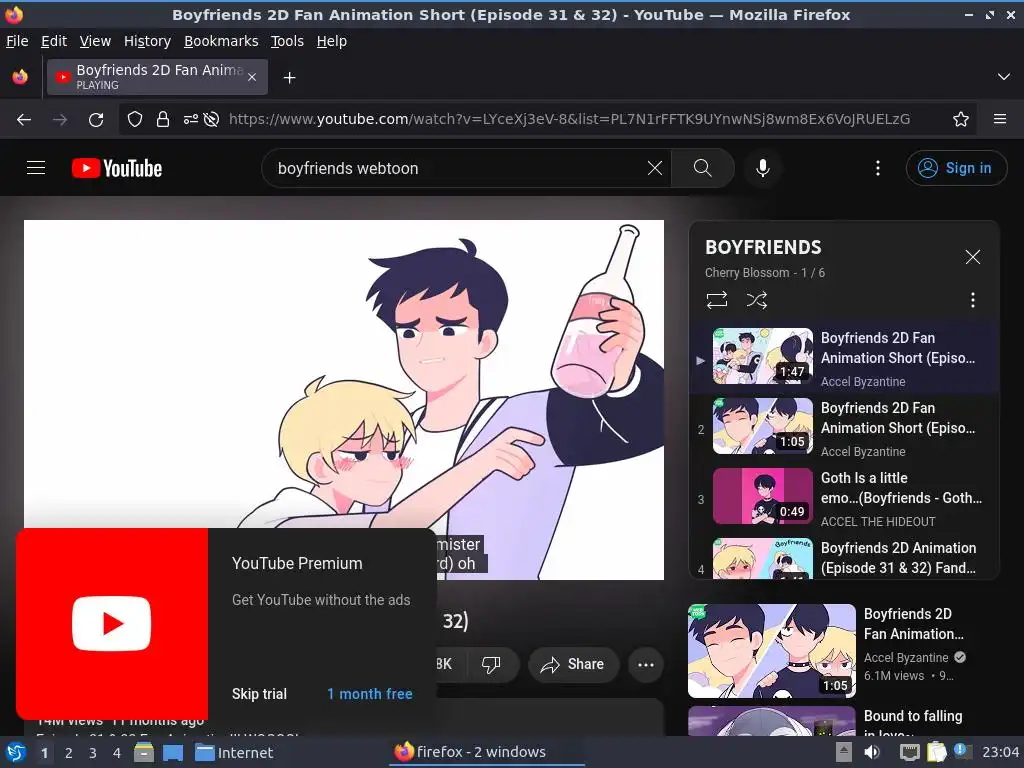1024x768 pixels.
Task: Close the BOYFRIENDS playlist panel
Action: coord(973,257)
